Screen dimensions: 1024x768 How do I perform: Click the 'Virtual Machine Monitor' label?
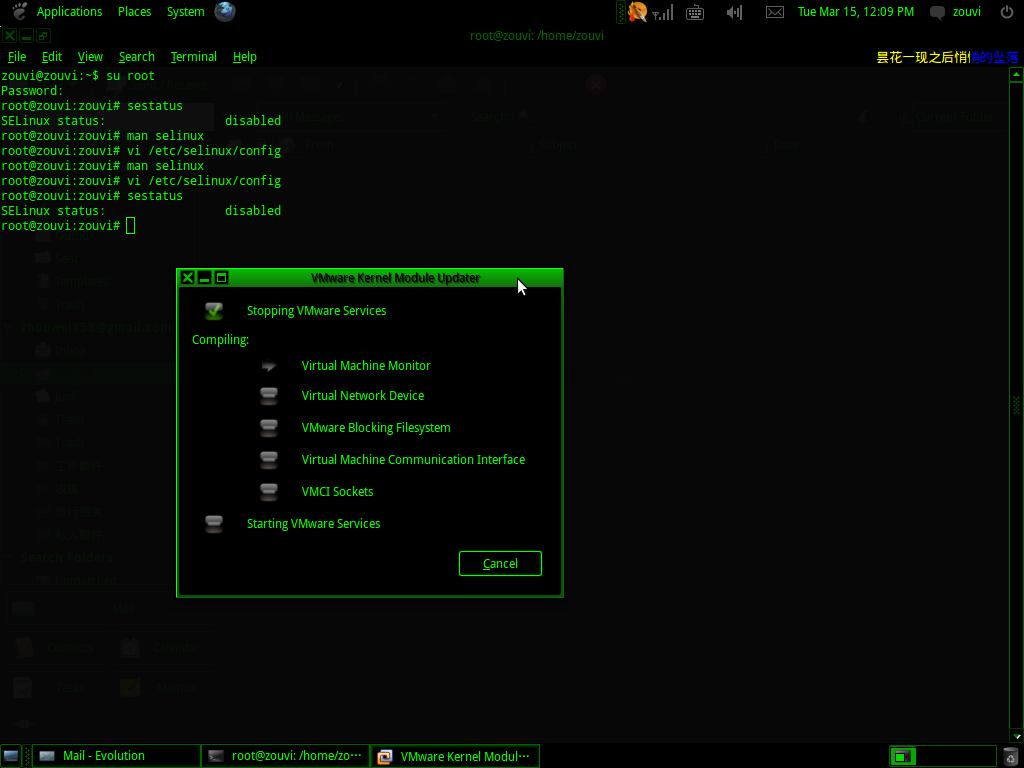tap(366, 366)
